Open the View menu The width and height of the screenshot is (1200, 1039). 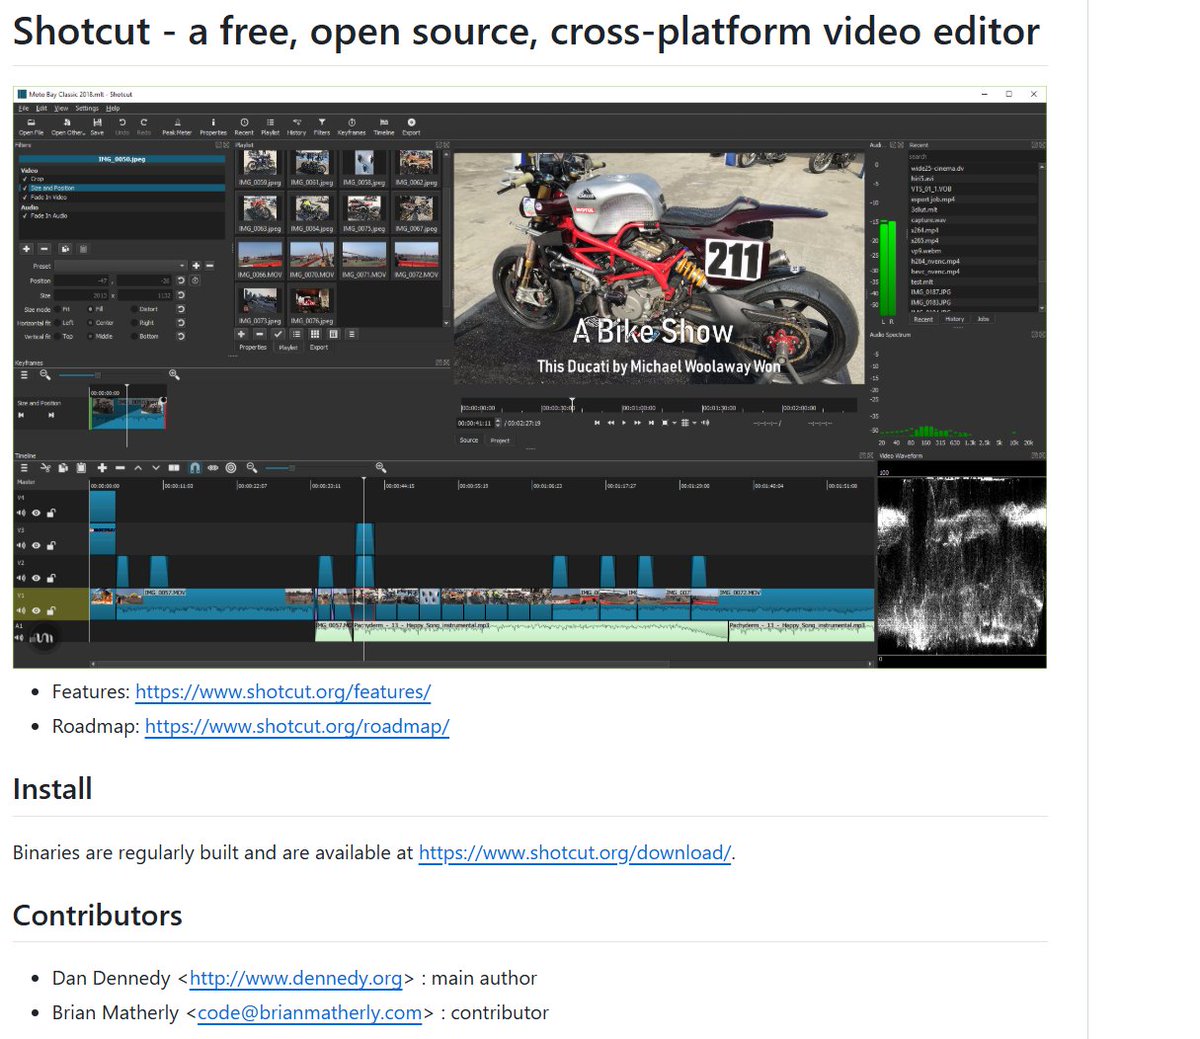click(x=61, y=108)
